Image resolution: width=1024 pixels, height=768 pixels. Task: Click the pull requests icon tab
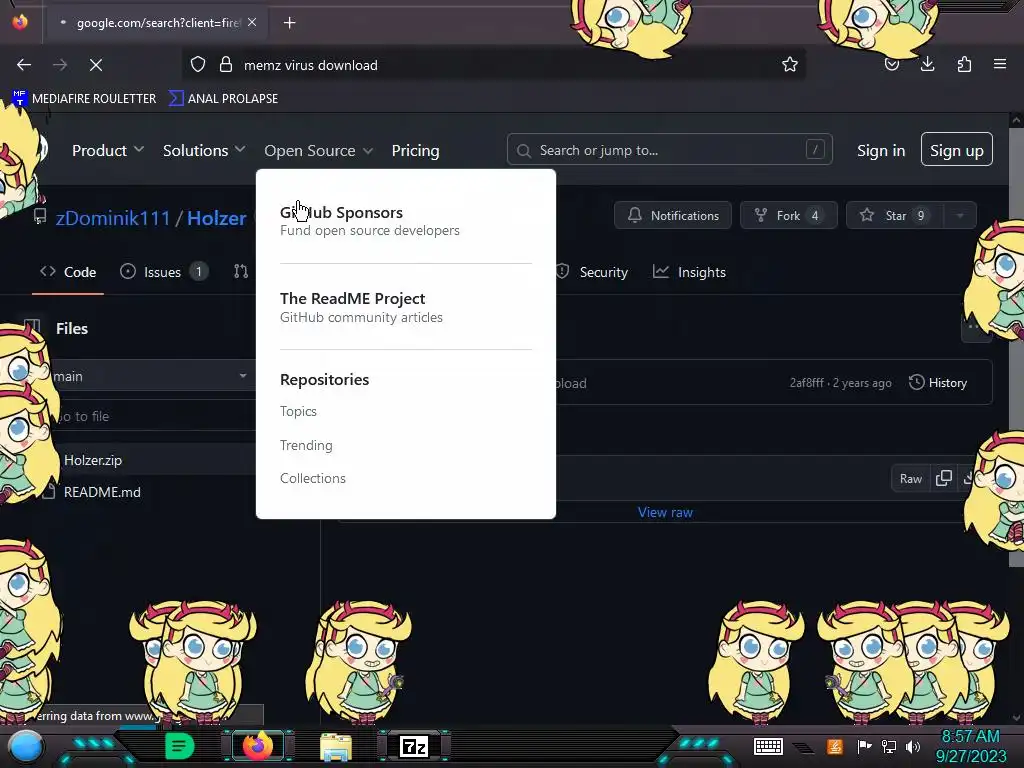(x=241, y=272)
